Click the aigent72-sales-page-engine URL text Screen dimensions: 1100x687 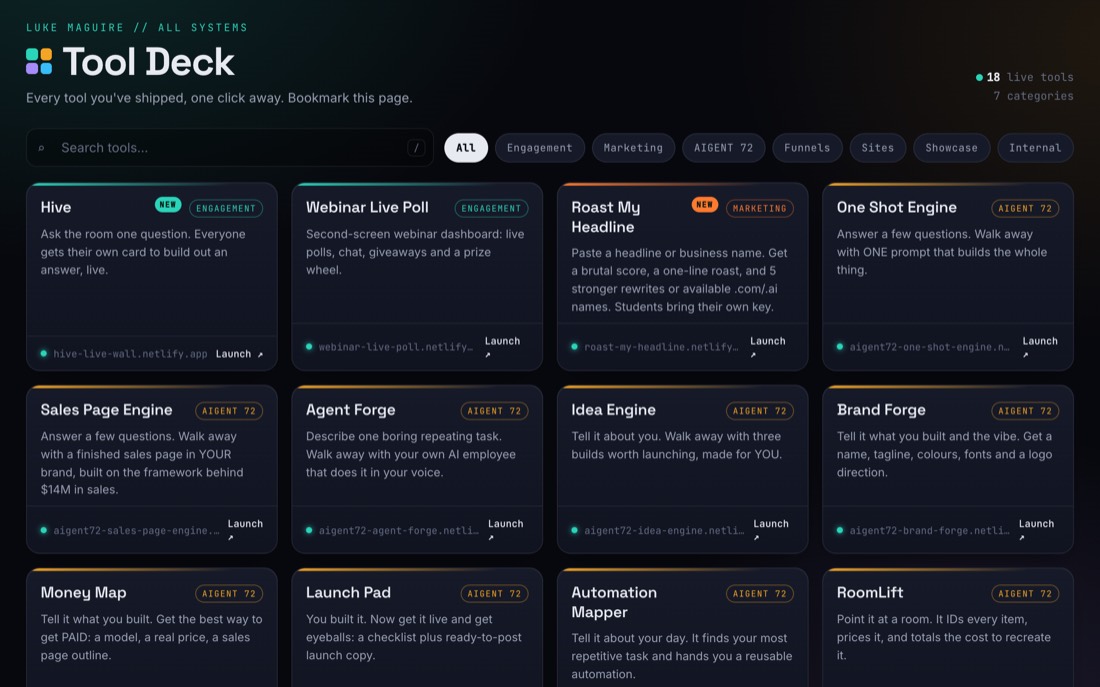click(136, 531)
